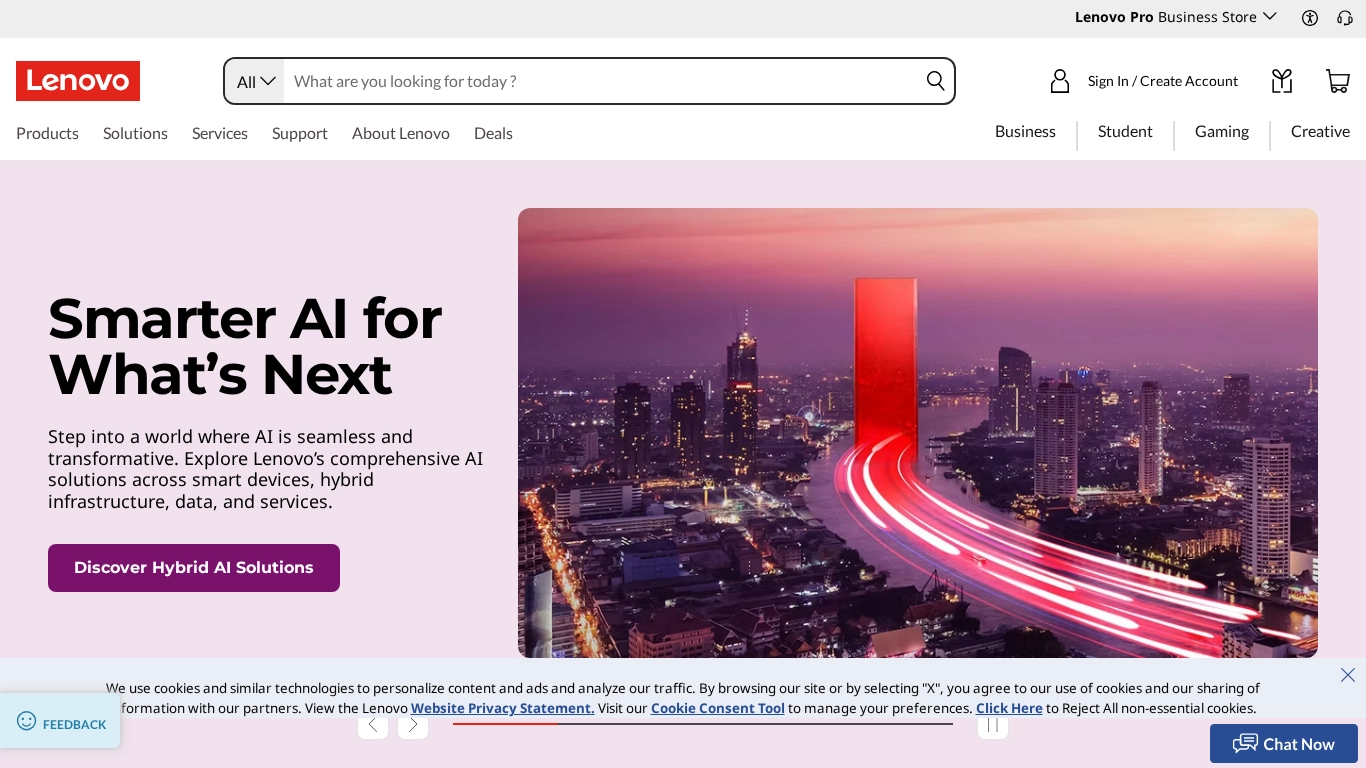Open the Deals menu item
The height and width of the screenshot is (768, 1366).
493,133
